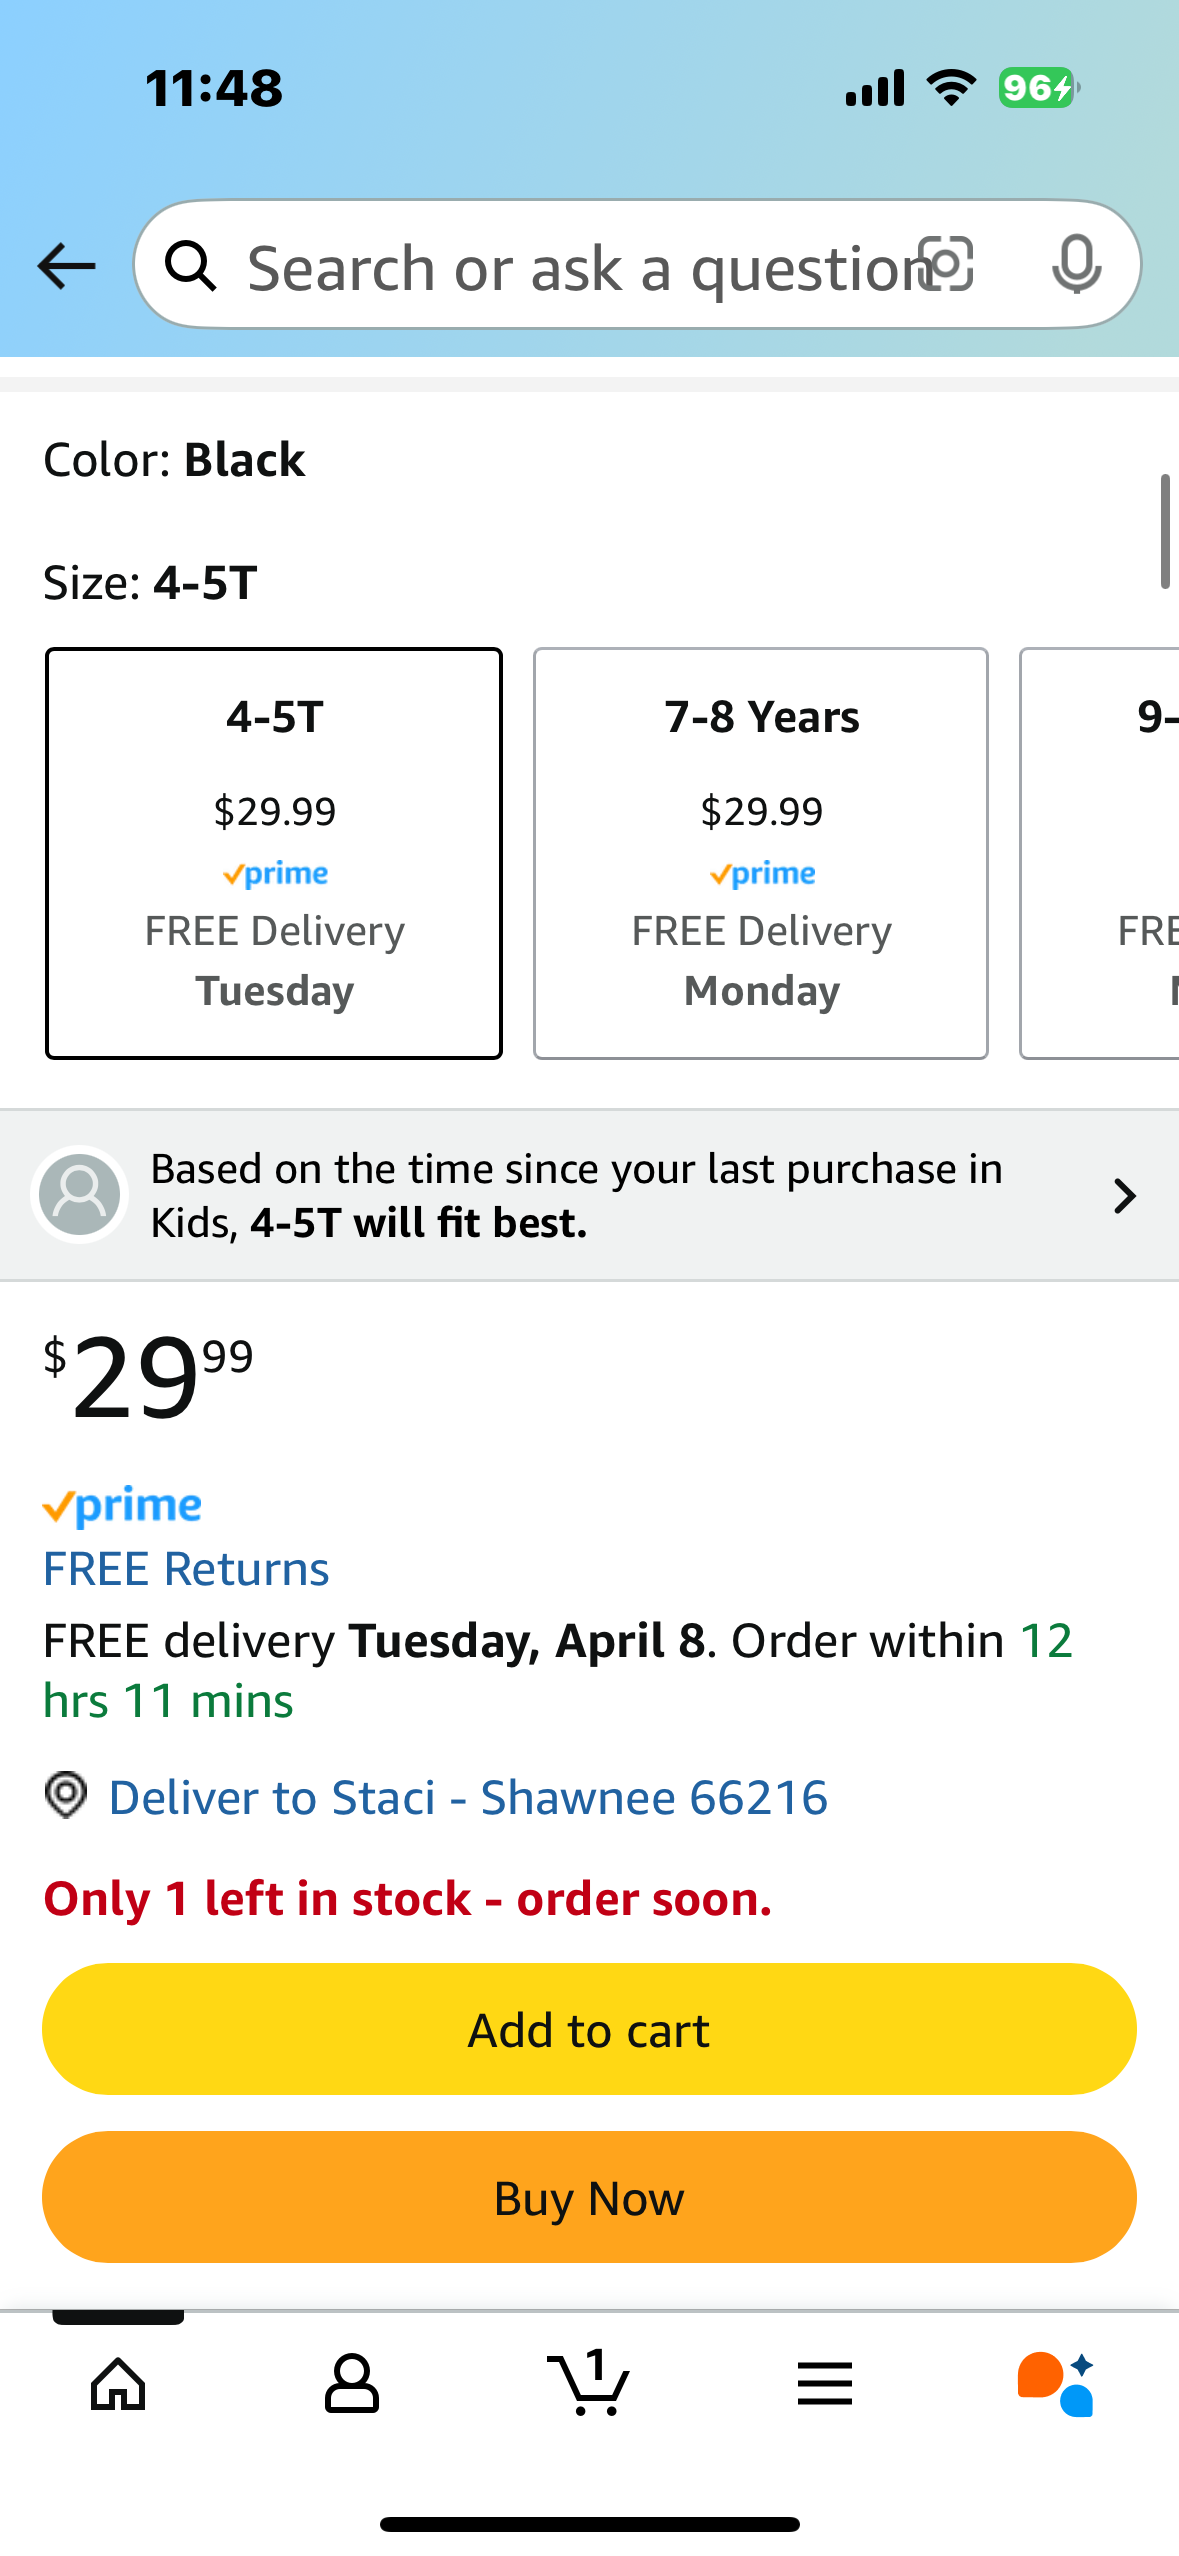
Task: Open the hamburger menu tab
Action: pyautogui.click(x=825, y=2383)
